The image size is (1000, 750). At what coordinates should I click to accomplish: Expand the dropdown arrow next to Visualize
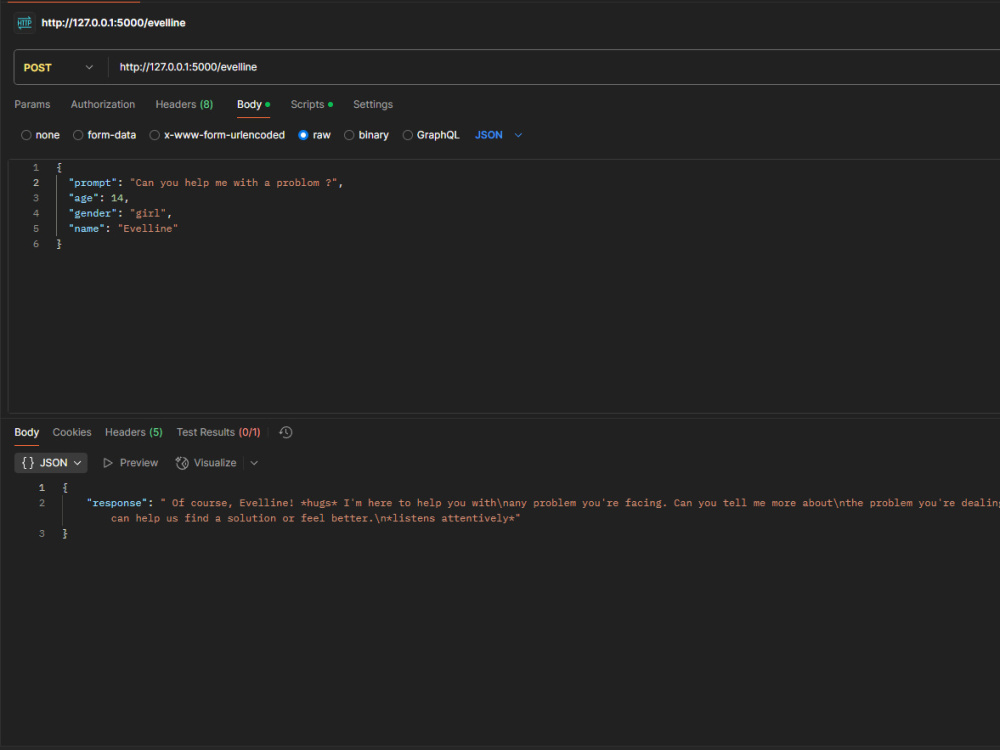tap(254, 463)
